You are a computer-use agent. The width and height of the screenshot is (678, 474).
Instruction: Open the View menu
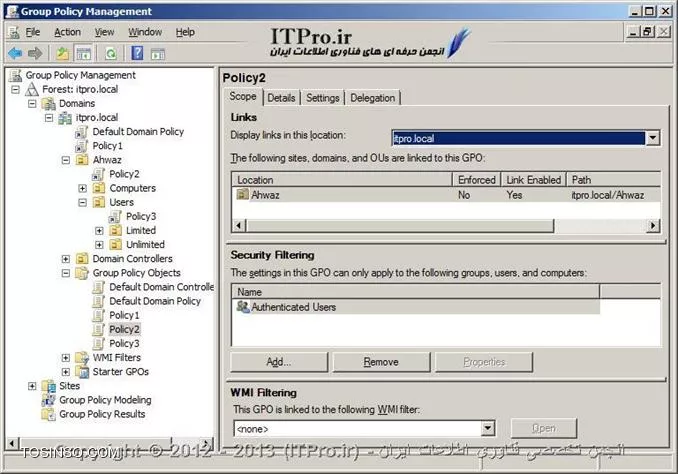105,32
